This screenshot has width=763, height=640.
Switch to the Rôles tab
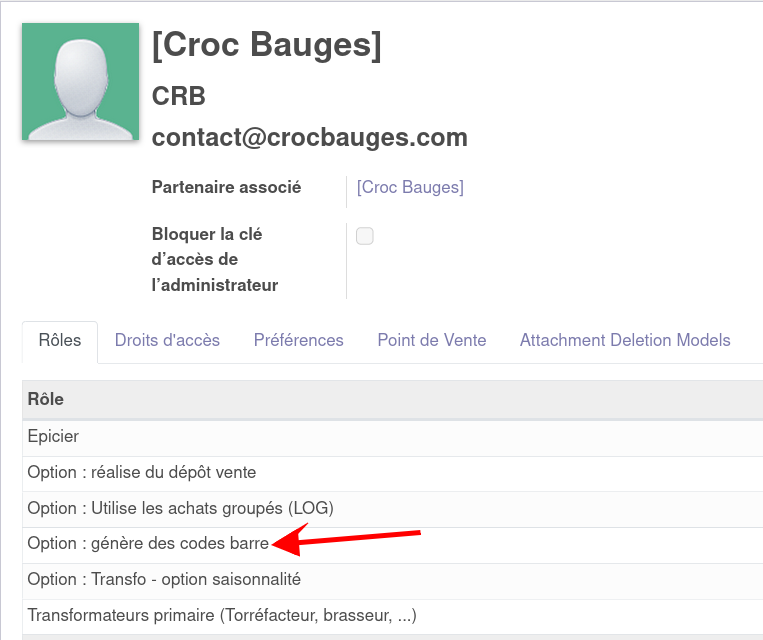tap(60, 340)
